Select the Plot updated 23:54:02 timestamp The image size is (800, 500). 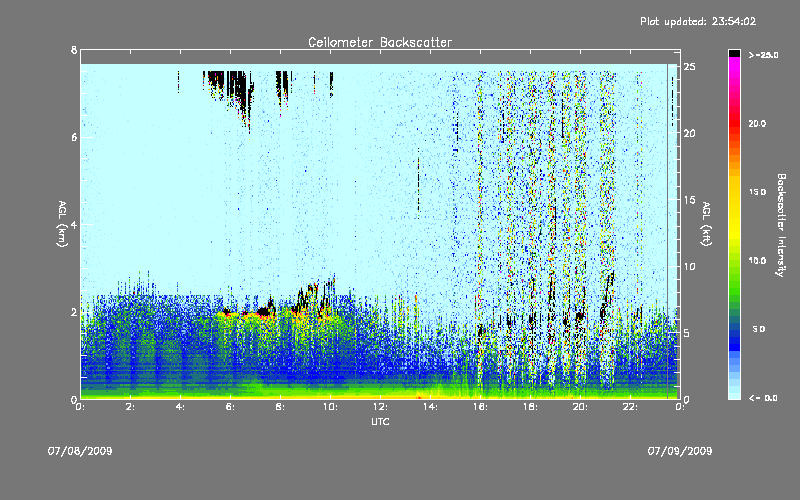pos(698,21)
